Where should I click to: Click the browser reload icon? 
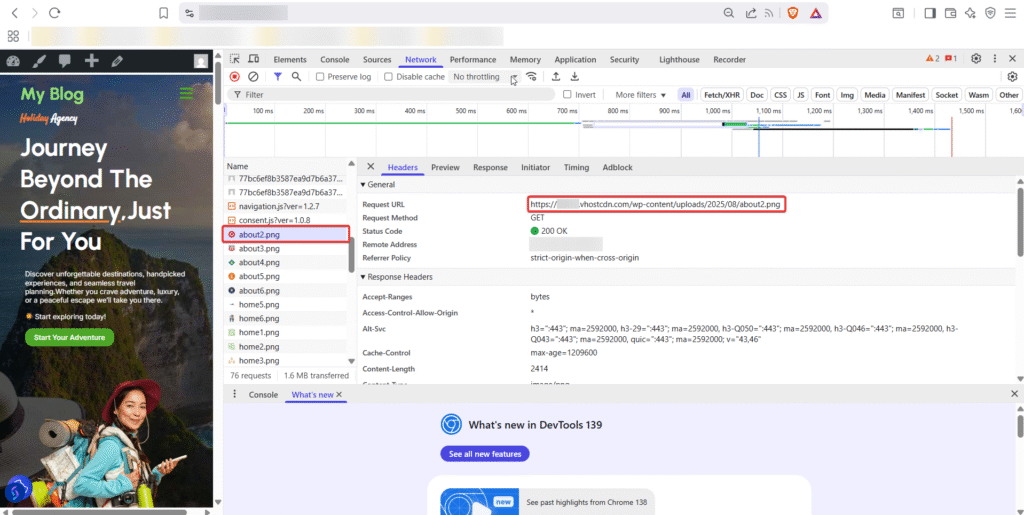coord(55,13)
